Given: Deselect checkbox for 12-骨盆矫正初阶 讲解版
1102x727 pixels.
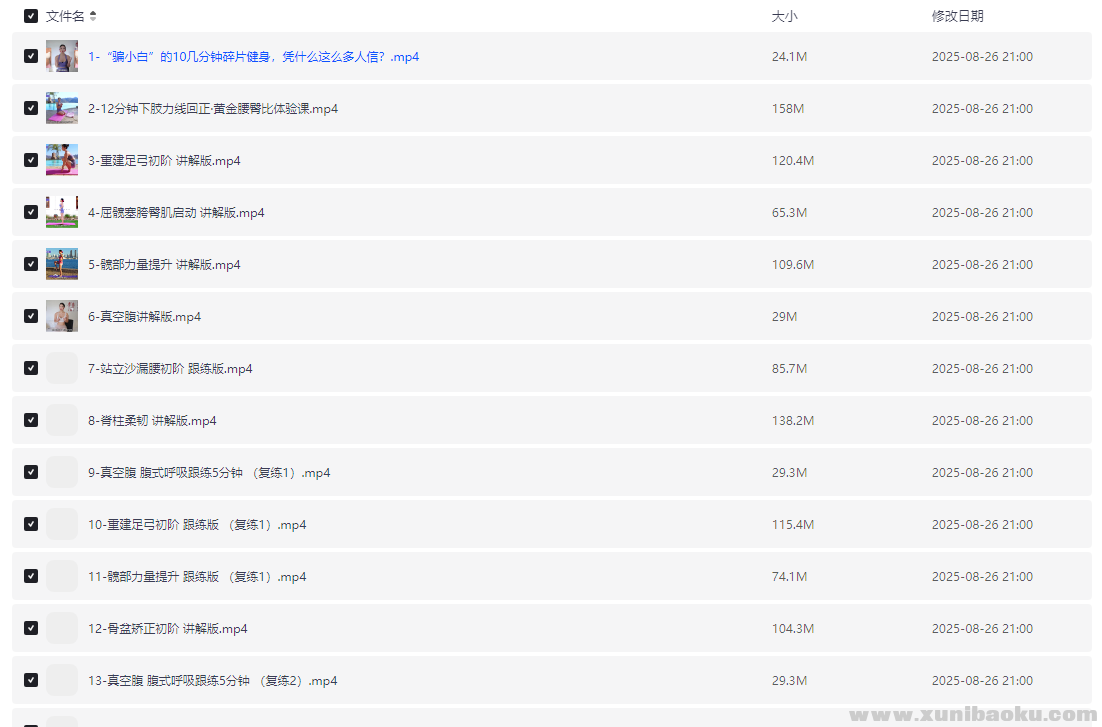Looking at the screenshot, I should (31, 629).
